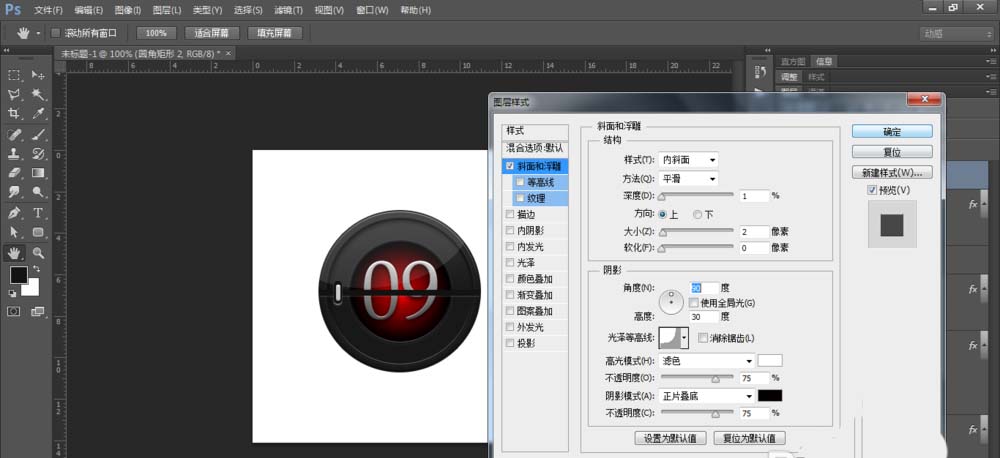This screenshot has width=1000, height=458.
Task: Open the 样式 (Style) dropdown showing 内斜面
Action: pos(689,160)
